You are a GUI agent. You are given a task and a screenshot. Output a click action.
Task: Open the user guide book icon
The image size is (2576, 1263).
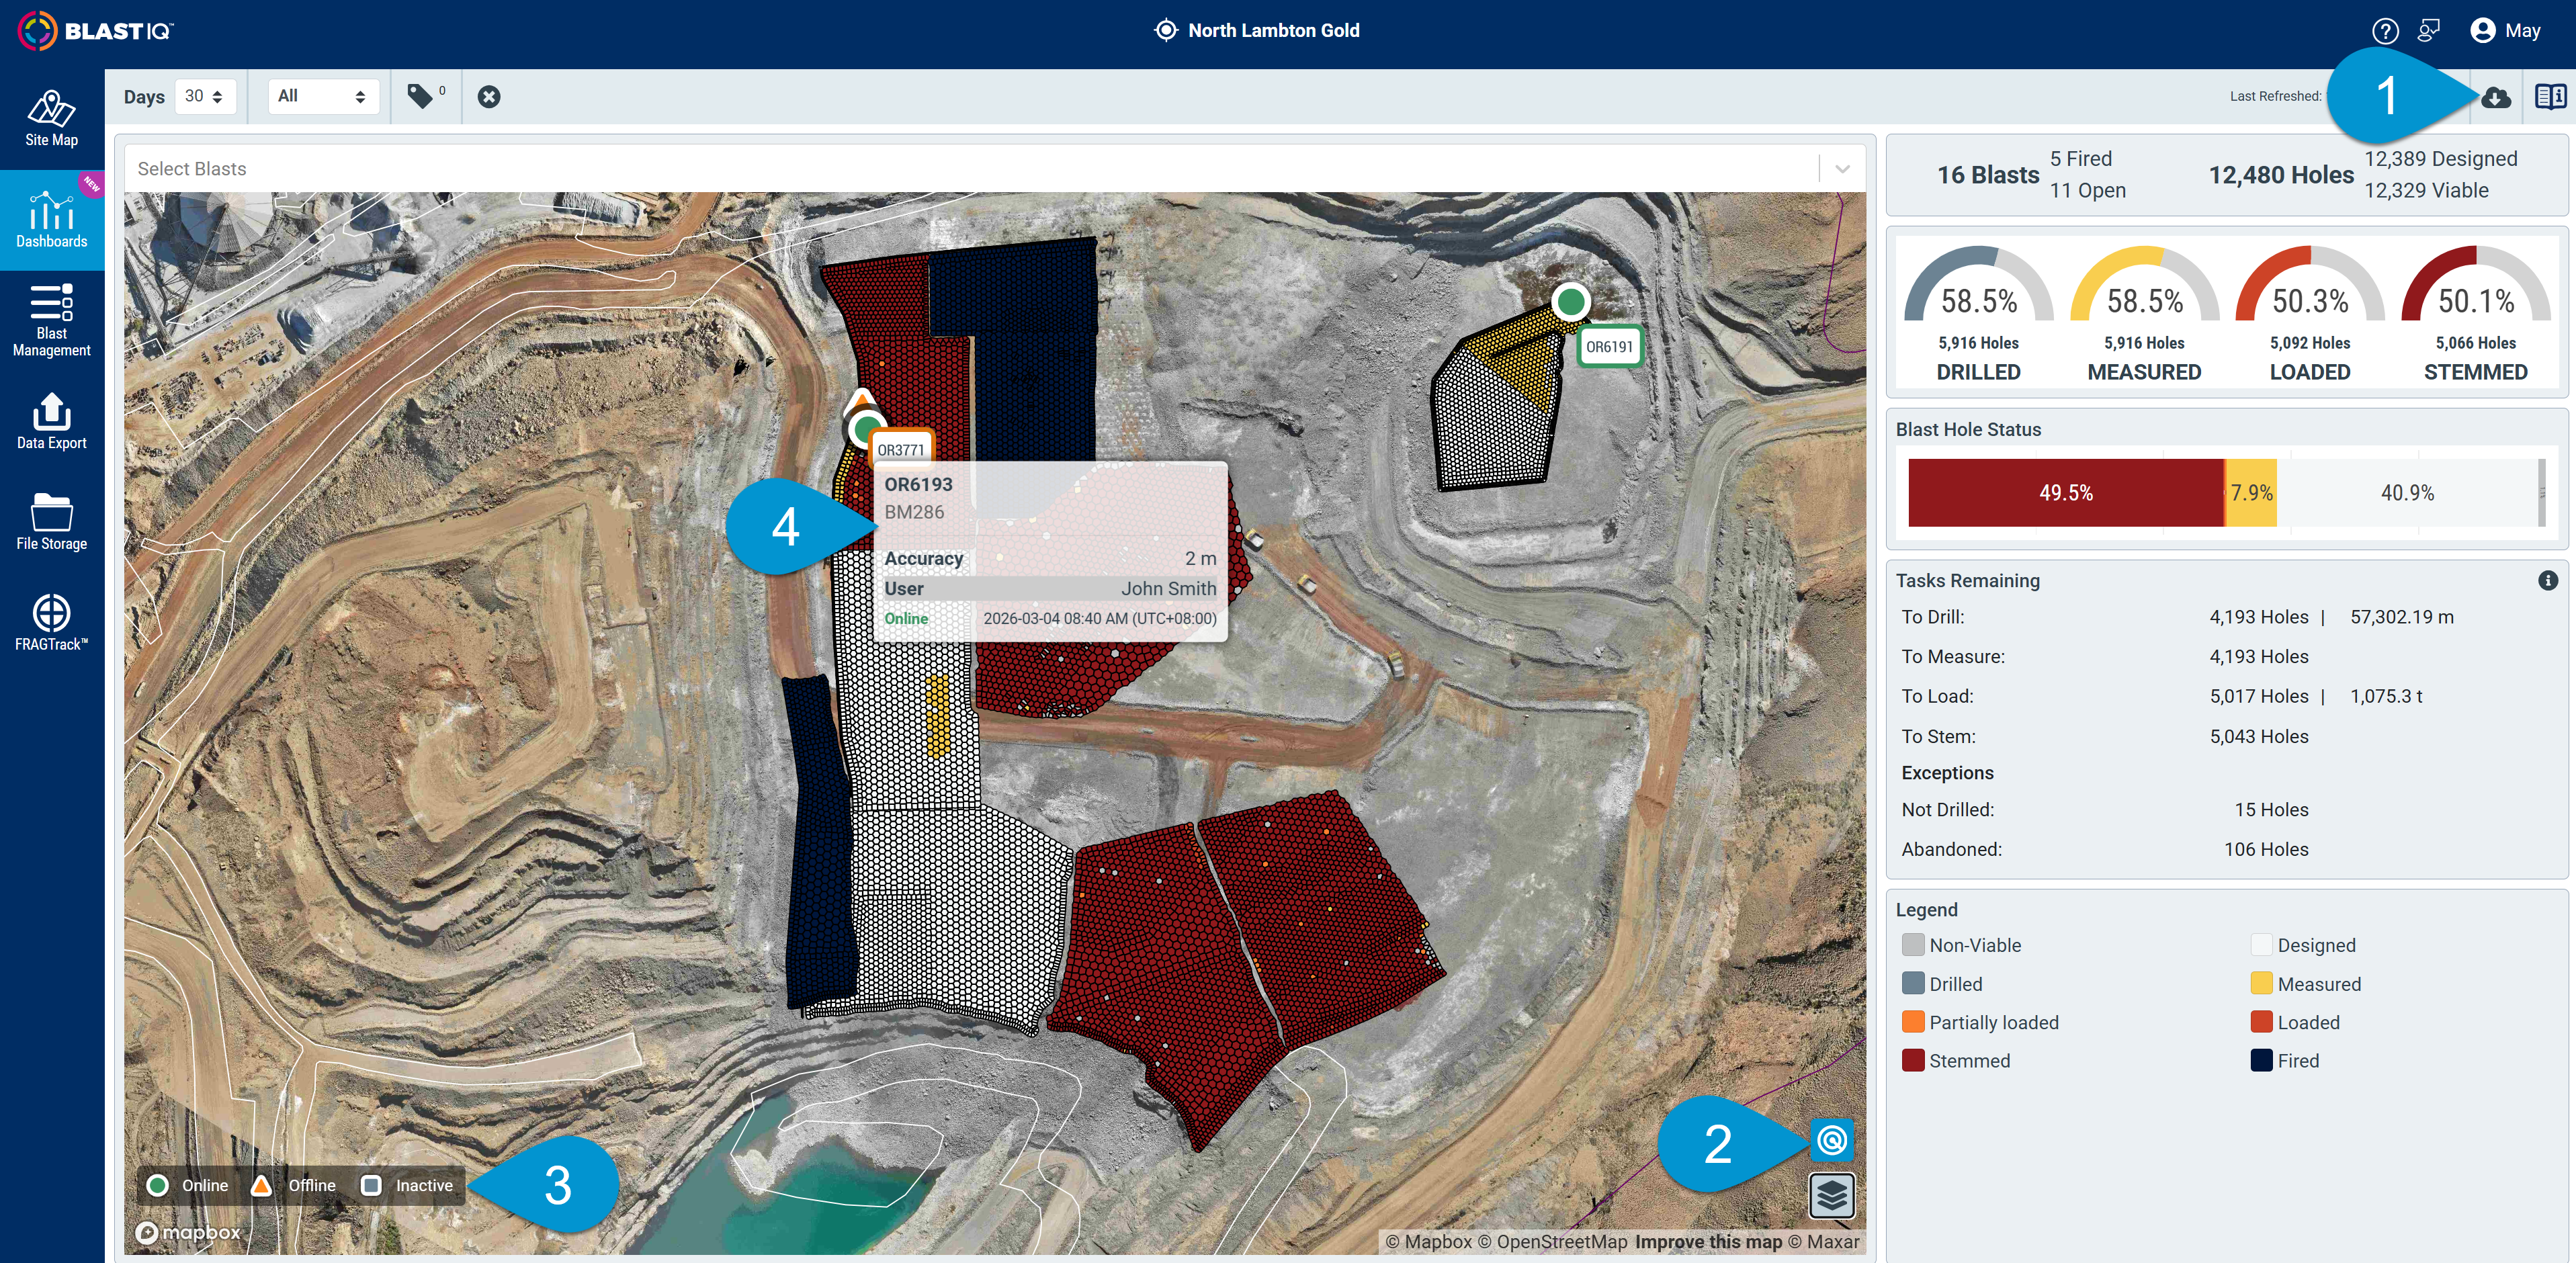[2550, 96]
